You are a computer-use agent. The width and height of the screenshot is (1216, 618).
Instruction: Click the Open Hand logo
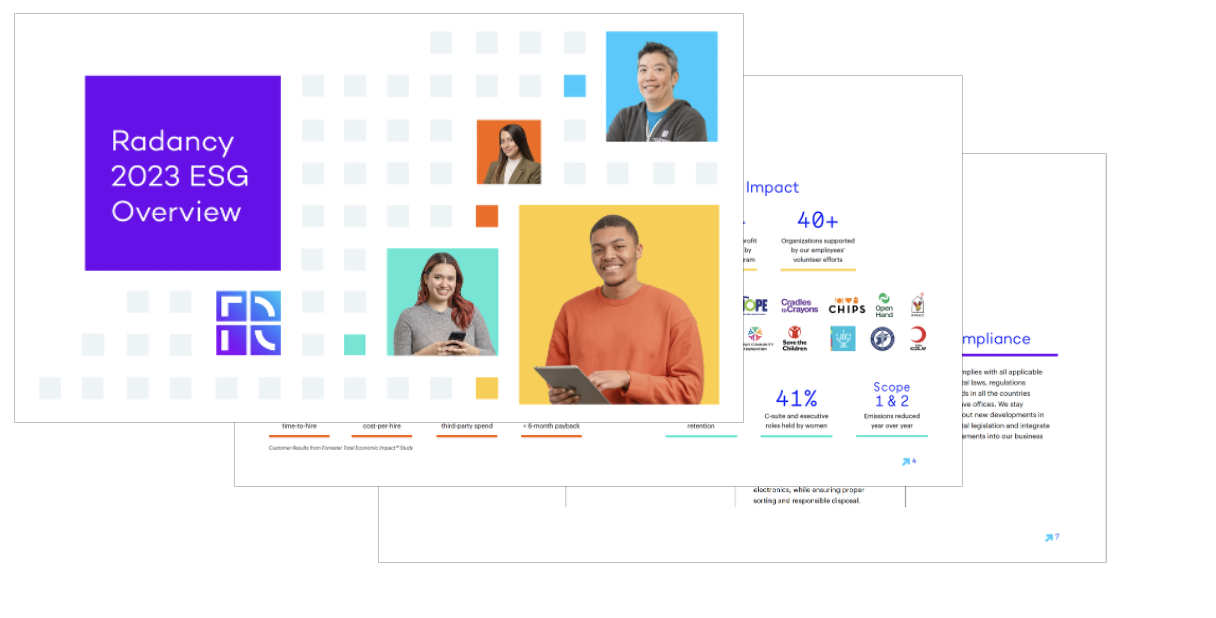(884, 304)
